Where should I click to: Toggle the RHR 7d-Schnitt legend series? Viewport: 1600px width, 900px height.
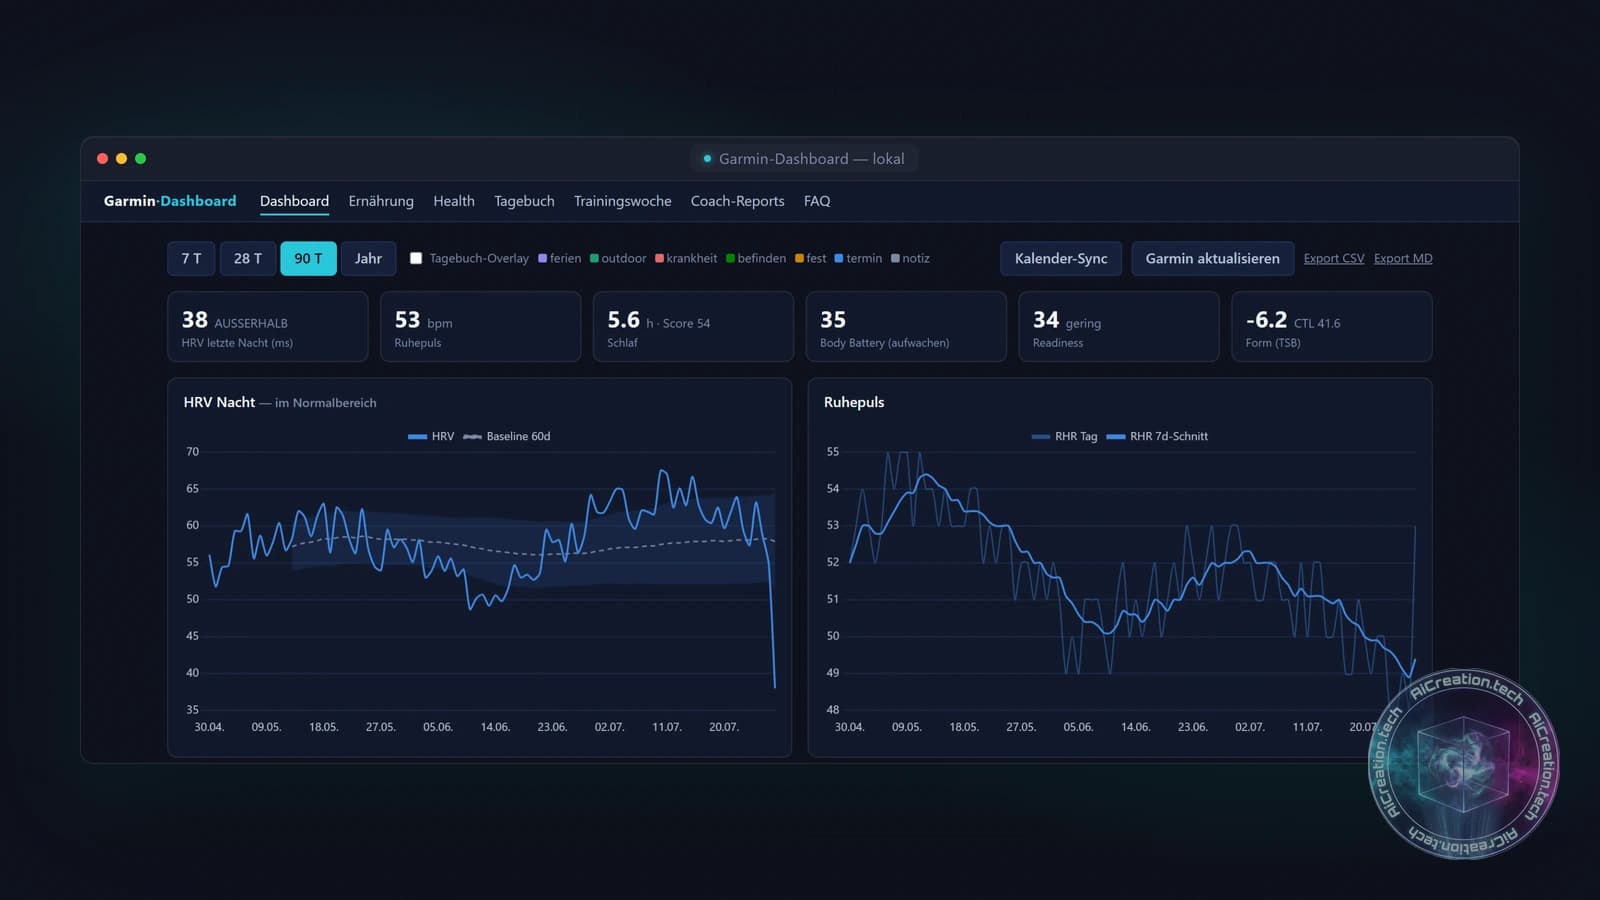(1157, 436)
